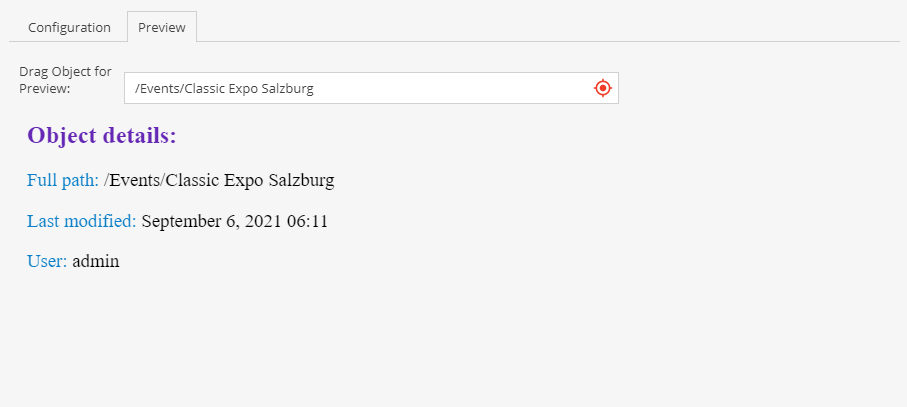
Task: Click 'Events' in the Full path line
Action: [134, 181]
